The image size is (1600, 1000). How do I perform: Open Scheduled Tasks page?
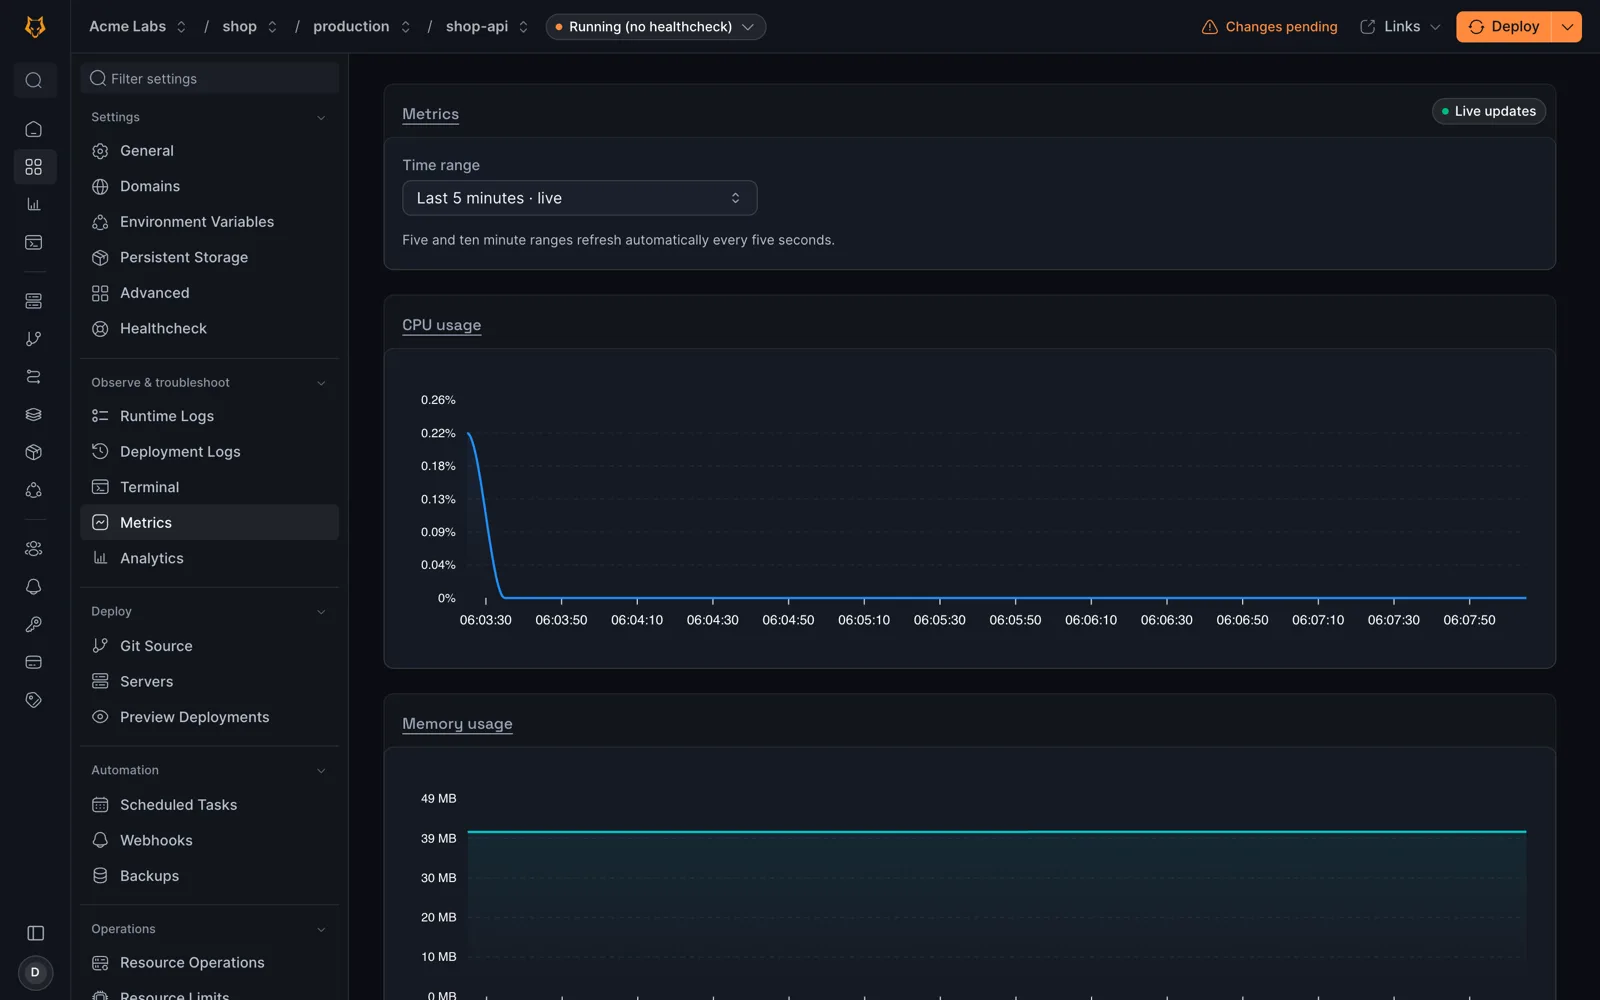pos(210,805)
